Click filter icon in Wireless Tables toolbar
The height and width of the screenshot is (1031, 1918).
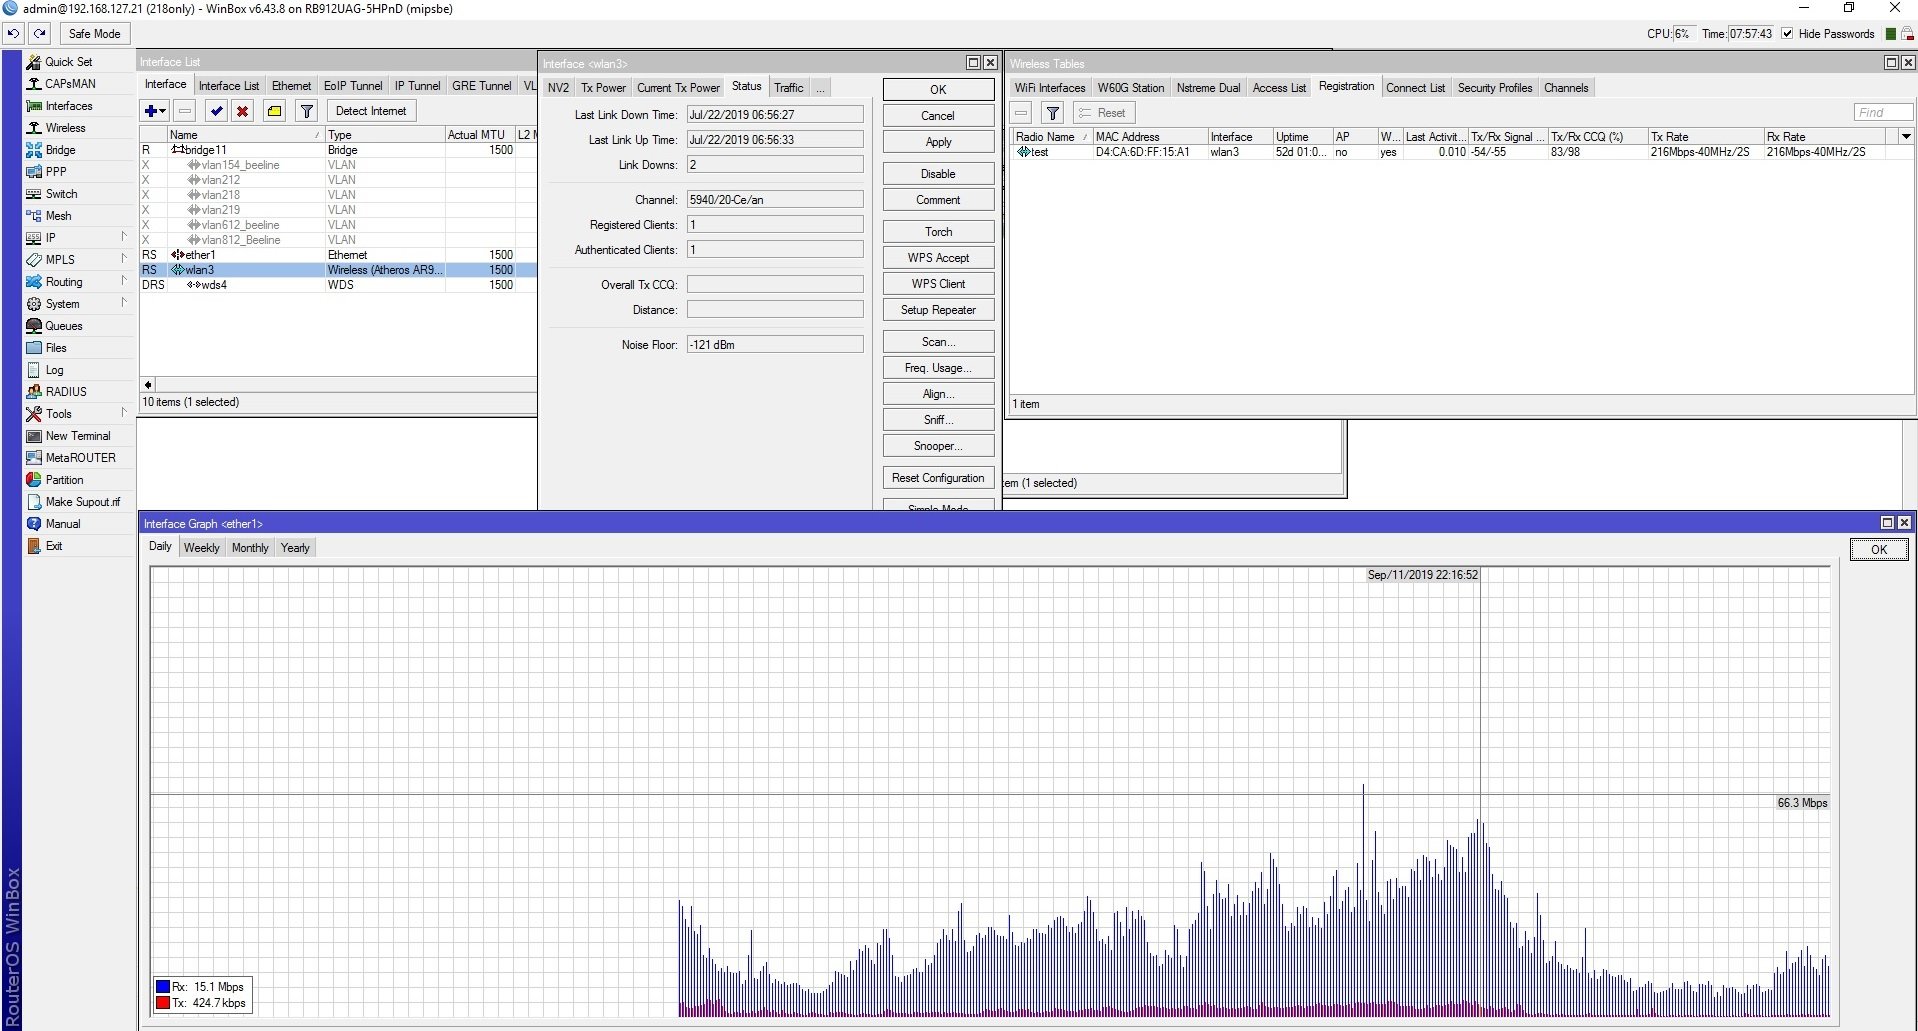point(1052,113)
